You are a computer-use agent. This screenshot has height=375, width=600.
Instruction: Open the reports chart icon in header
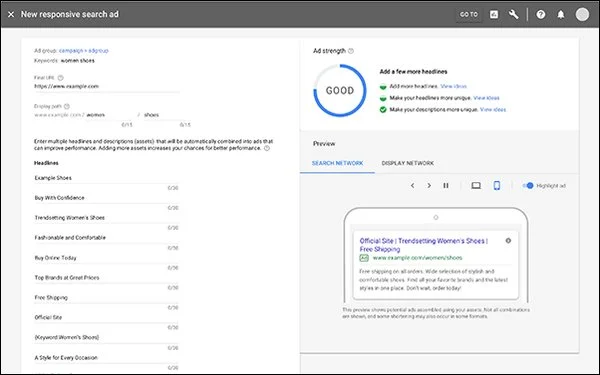494,15
